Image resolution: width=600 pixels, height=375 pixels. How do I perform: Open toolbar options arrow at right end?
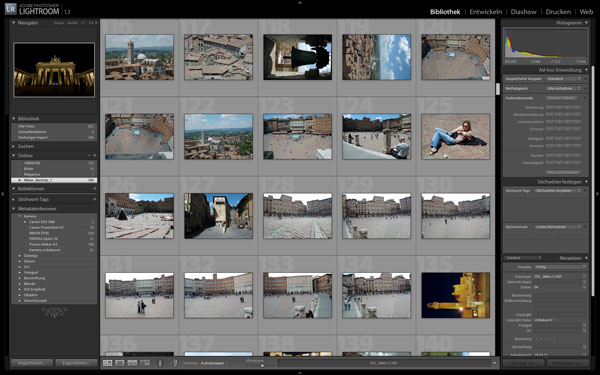click(x=494, y=363)
